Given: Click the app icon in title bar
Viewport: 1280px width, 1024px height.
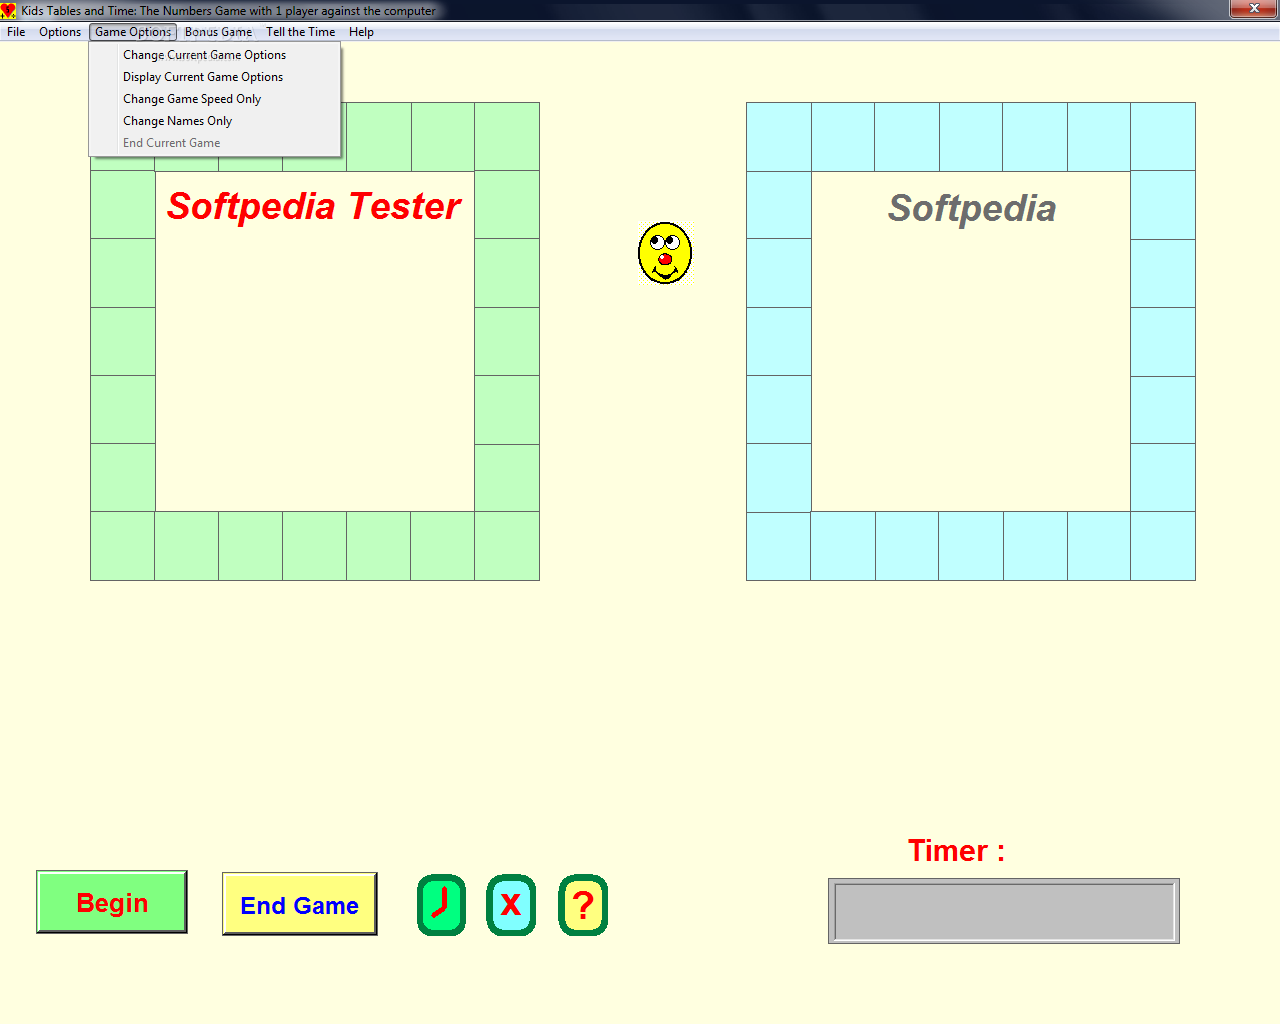Looking at the screenshot, I should click(8, 10).
